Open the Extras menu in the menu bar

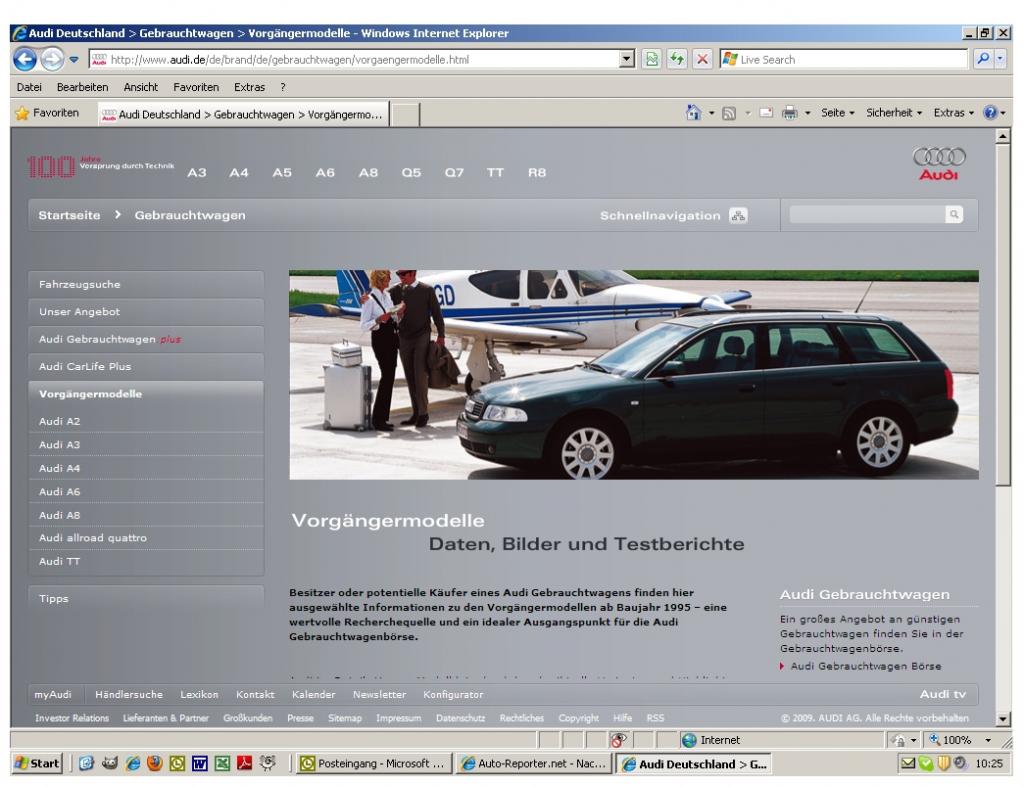249,87
